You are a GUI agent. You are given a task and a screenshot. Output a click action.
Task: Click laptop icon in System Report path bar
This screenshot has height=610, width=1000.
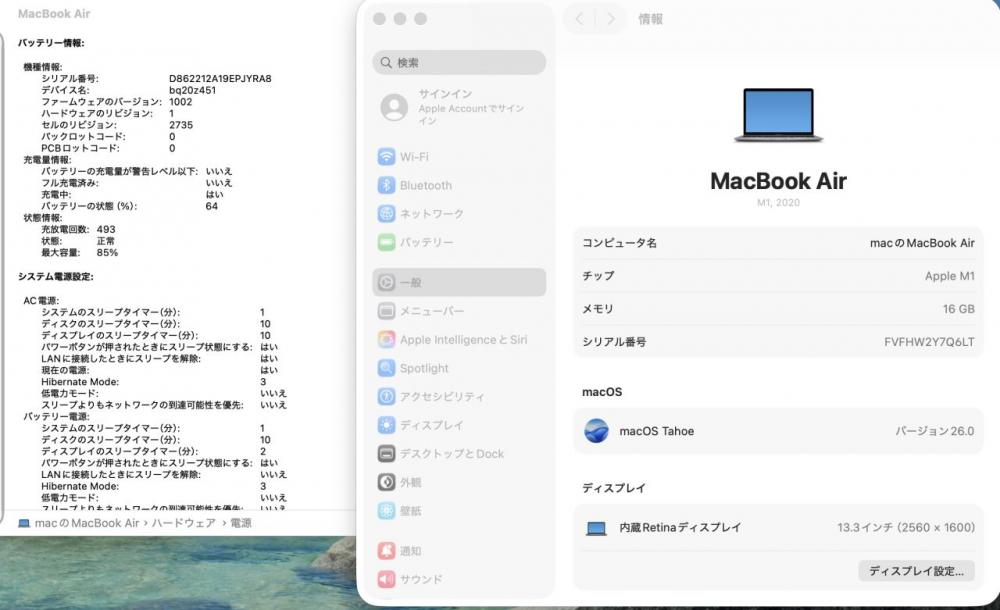click(24, 523)
